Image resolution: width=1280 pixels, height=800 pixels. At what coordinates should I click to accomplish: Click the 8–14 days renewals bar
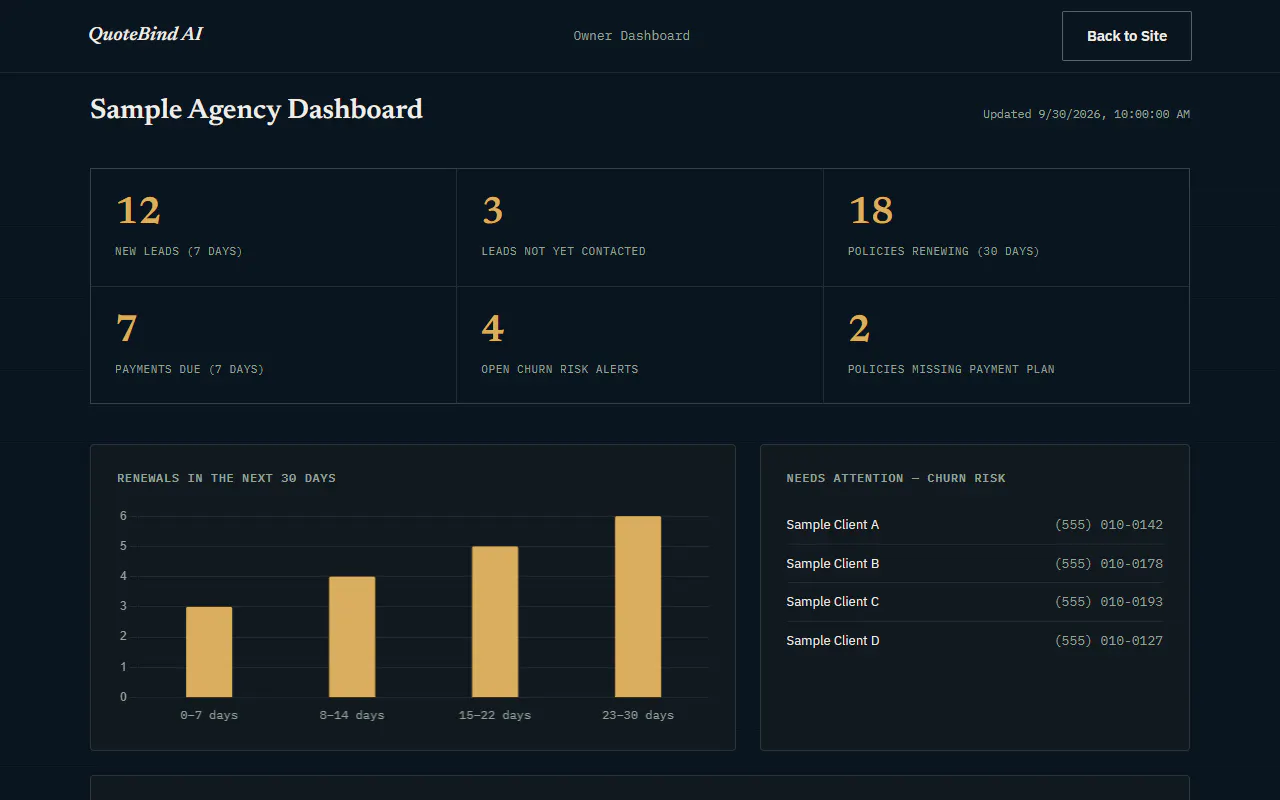click(352, 637)
